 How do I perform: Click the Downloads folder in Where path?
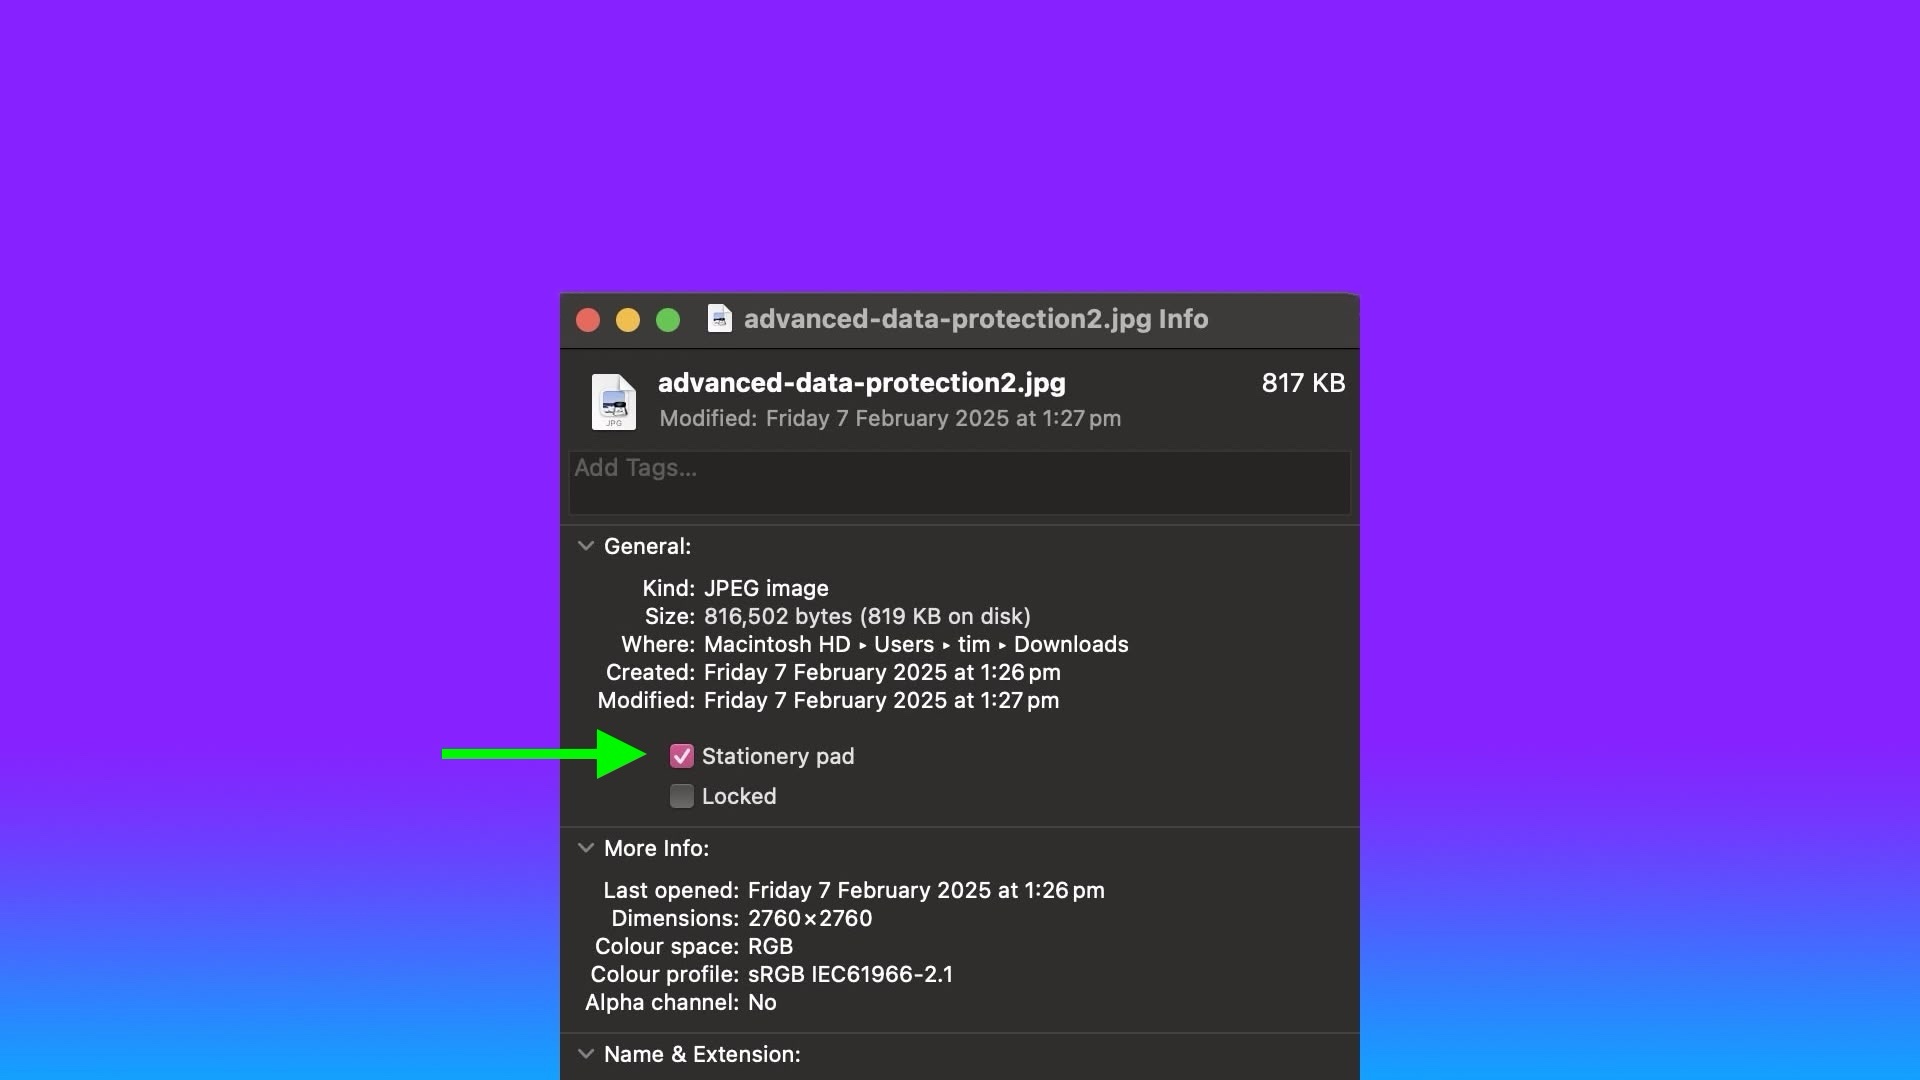(1071, 644)
